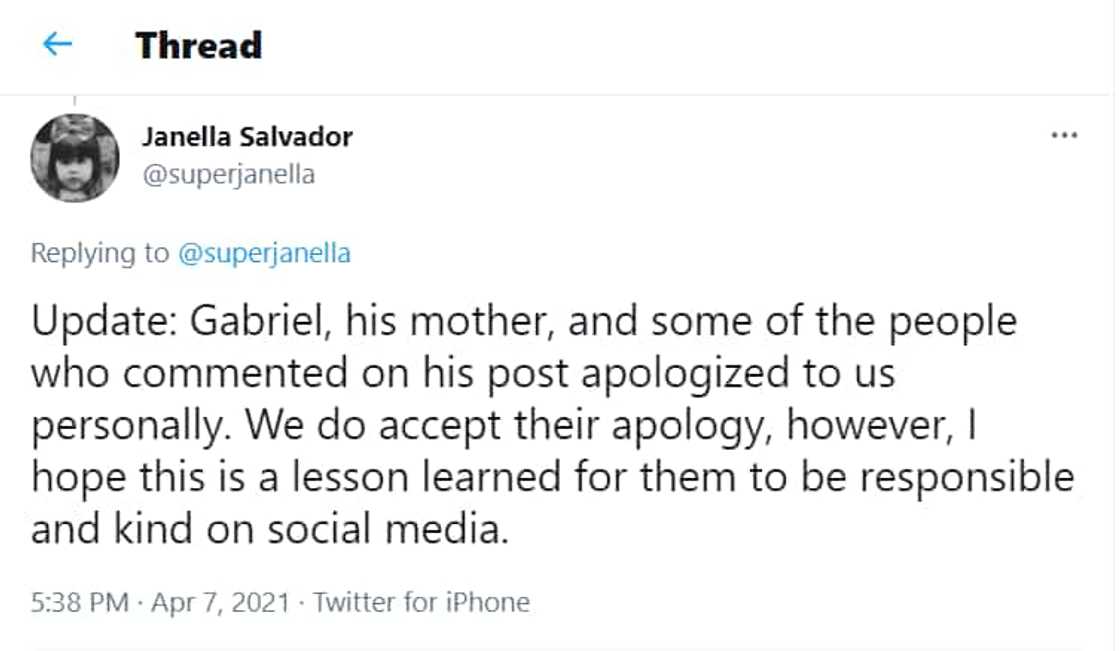The image size is (1120, 651).
Task: Click the Janella Salvador display name
Action: point(246,136)
